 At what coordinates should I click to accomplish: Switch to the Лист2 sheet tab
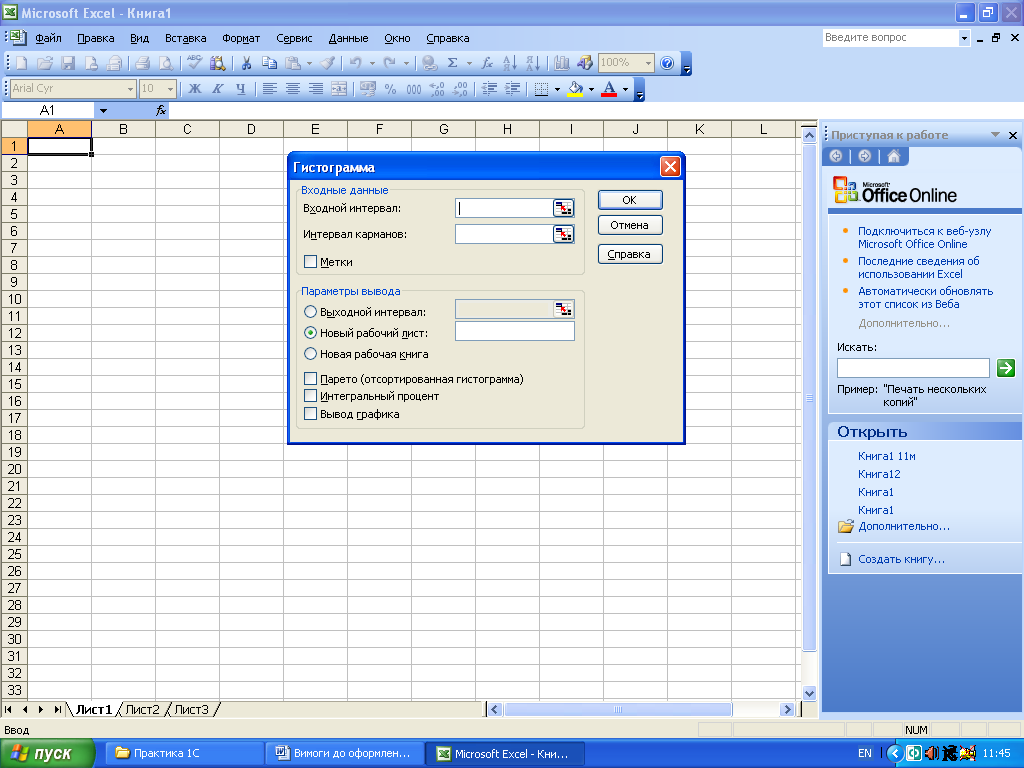[x=142, y=709]
